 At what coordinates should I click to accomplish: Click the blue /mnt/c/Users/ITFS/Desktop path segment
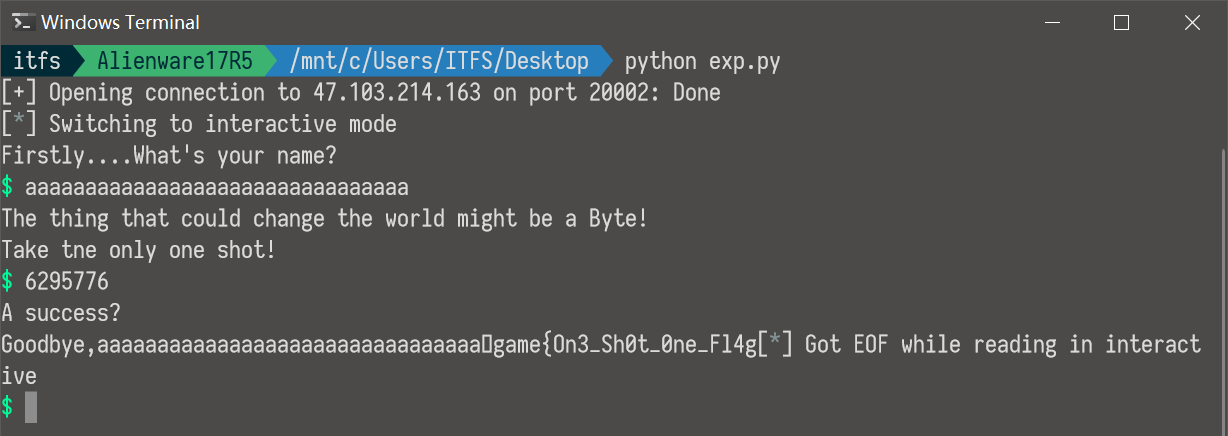pyautogui.click(x=438, y=61)
